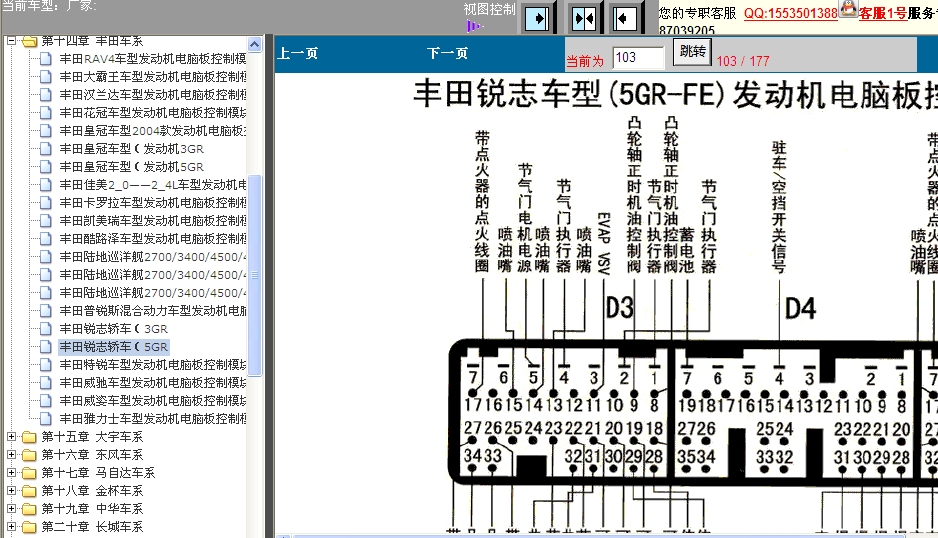
Task: Click document icon beside 丰田凯美瑞车型
Action: [45, 220]
